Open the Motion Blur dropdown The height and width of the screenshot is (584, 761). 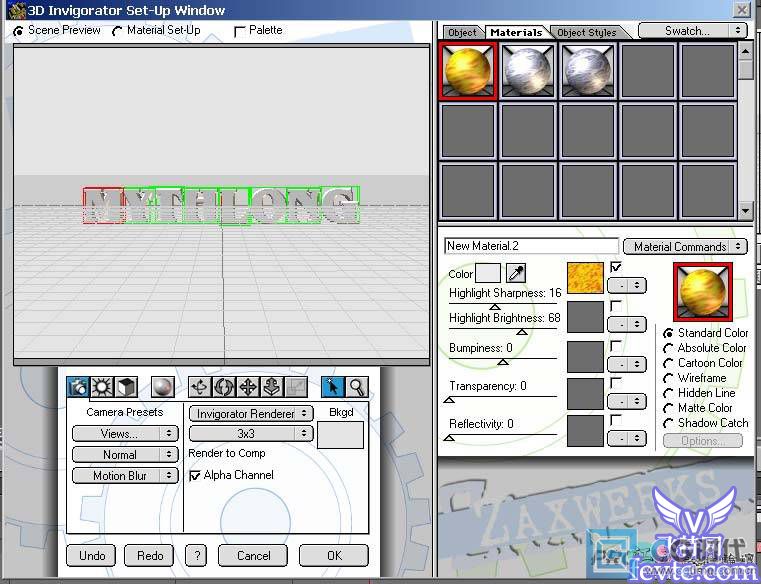point(125,476)
